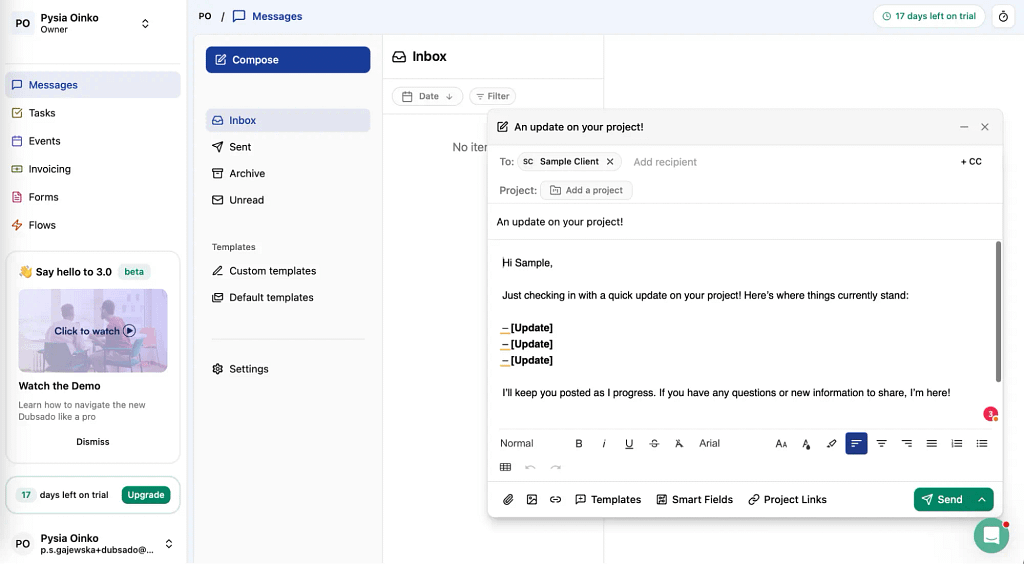This screenshot has height=564, width=1024.
Task: Open the Templates picker in composer
Action: [x=608, y=499]
